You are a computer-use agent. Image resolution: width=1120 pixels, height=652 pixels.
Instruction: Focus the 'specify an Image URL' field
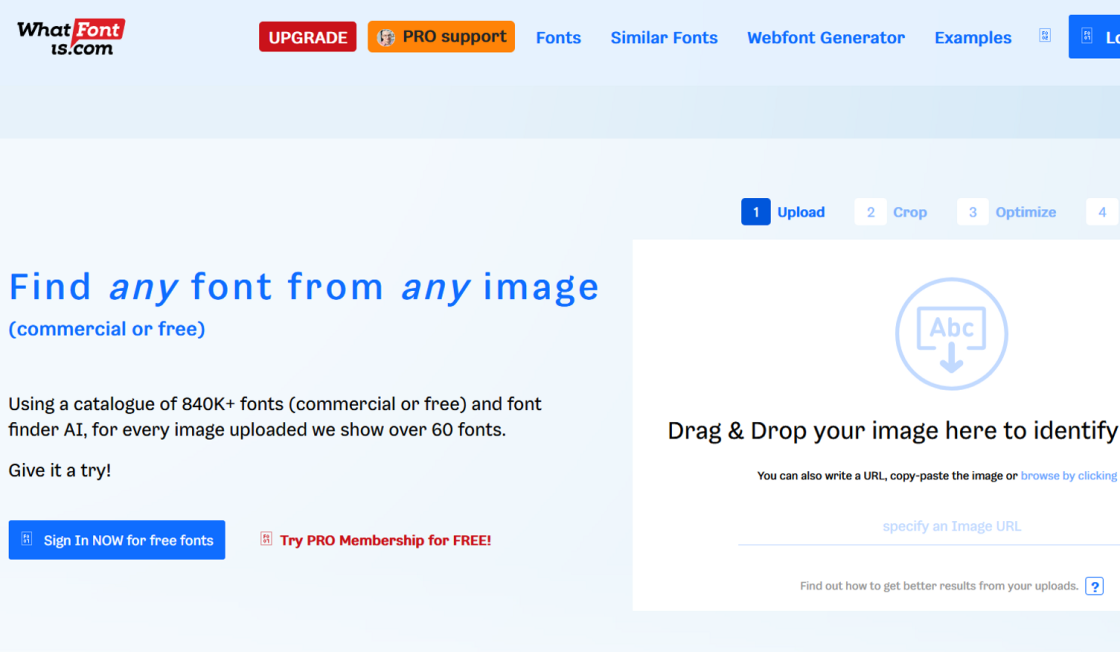(x=951, y=526)
